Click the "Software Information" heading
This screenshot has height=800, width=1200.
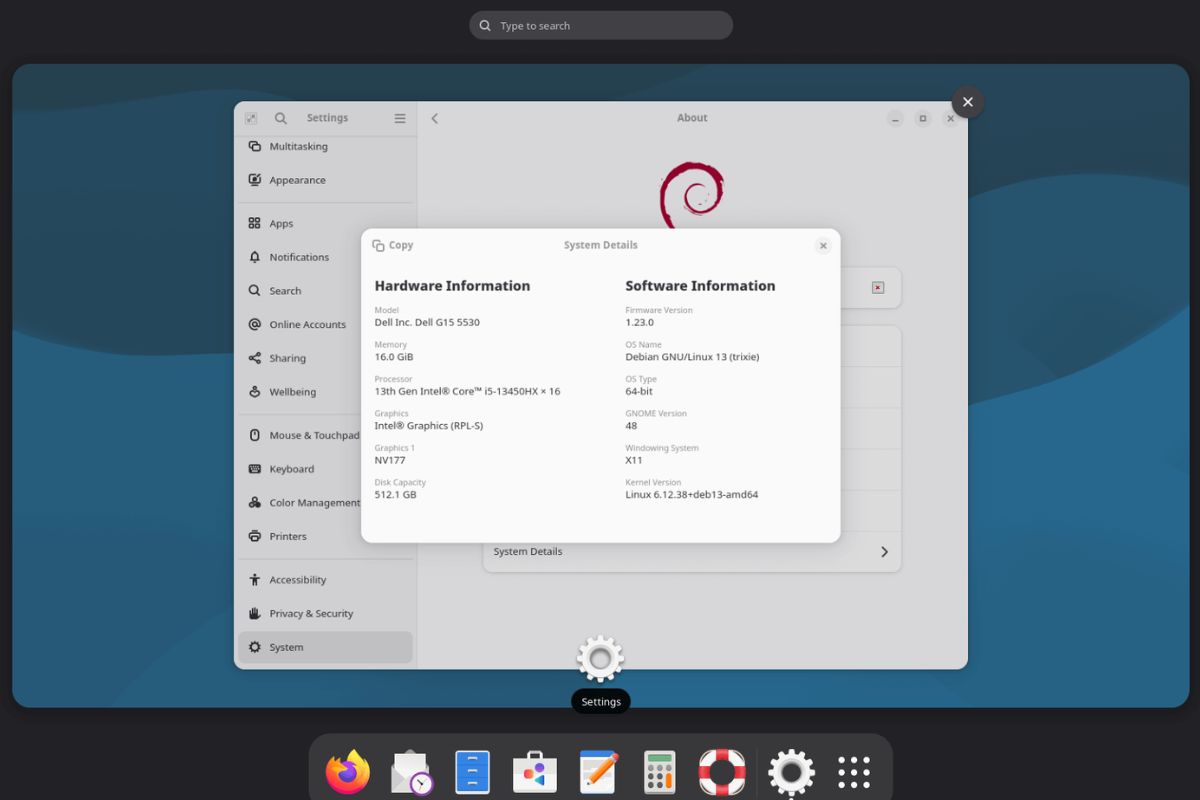[x=700, y=286]
